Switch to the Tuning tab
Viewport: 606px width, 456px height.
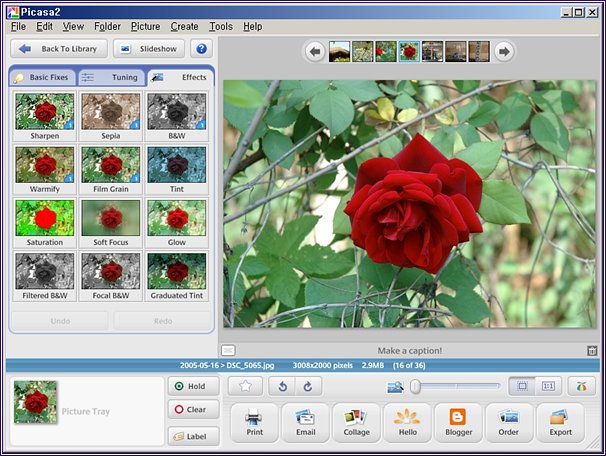pyautogui.click(x=110, y=77)
